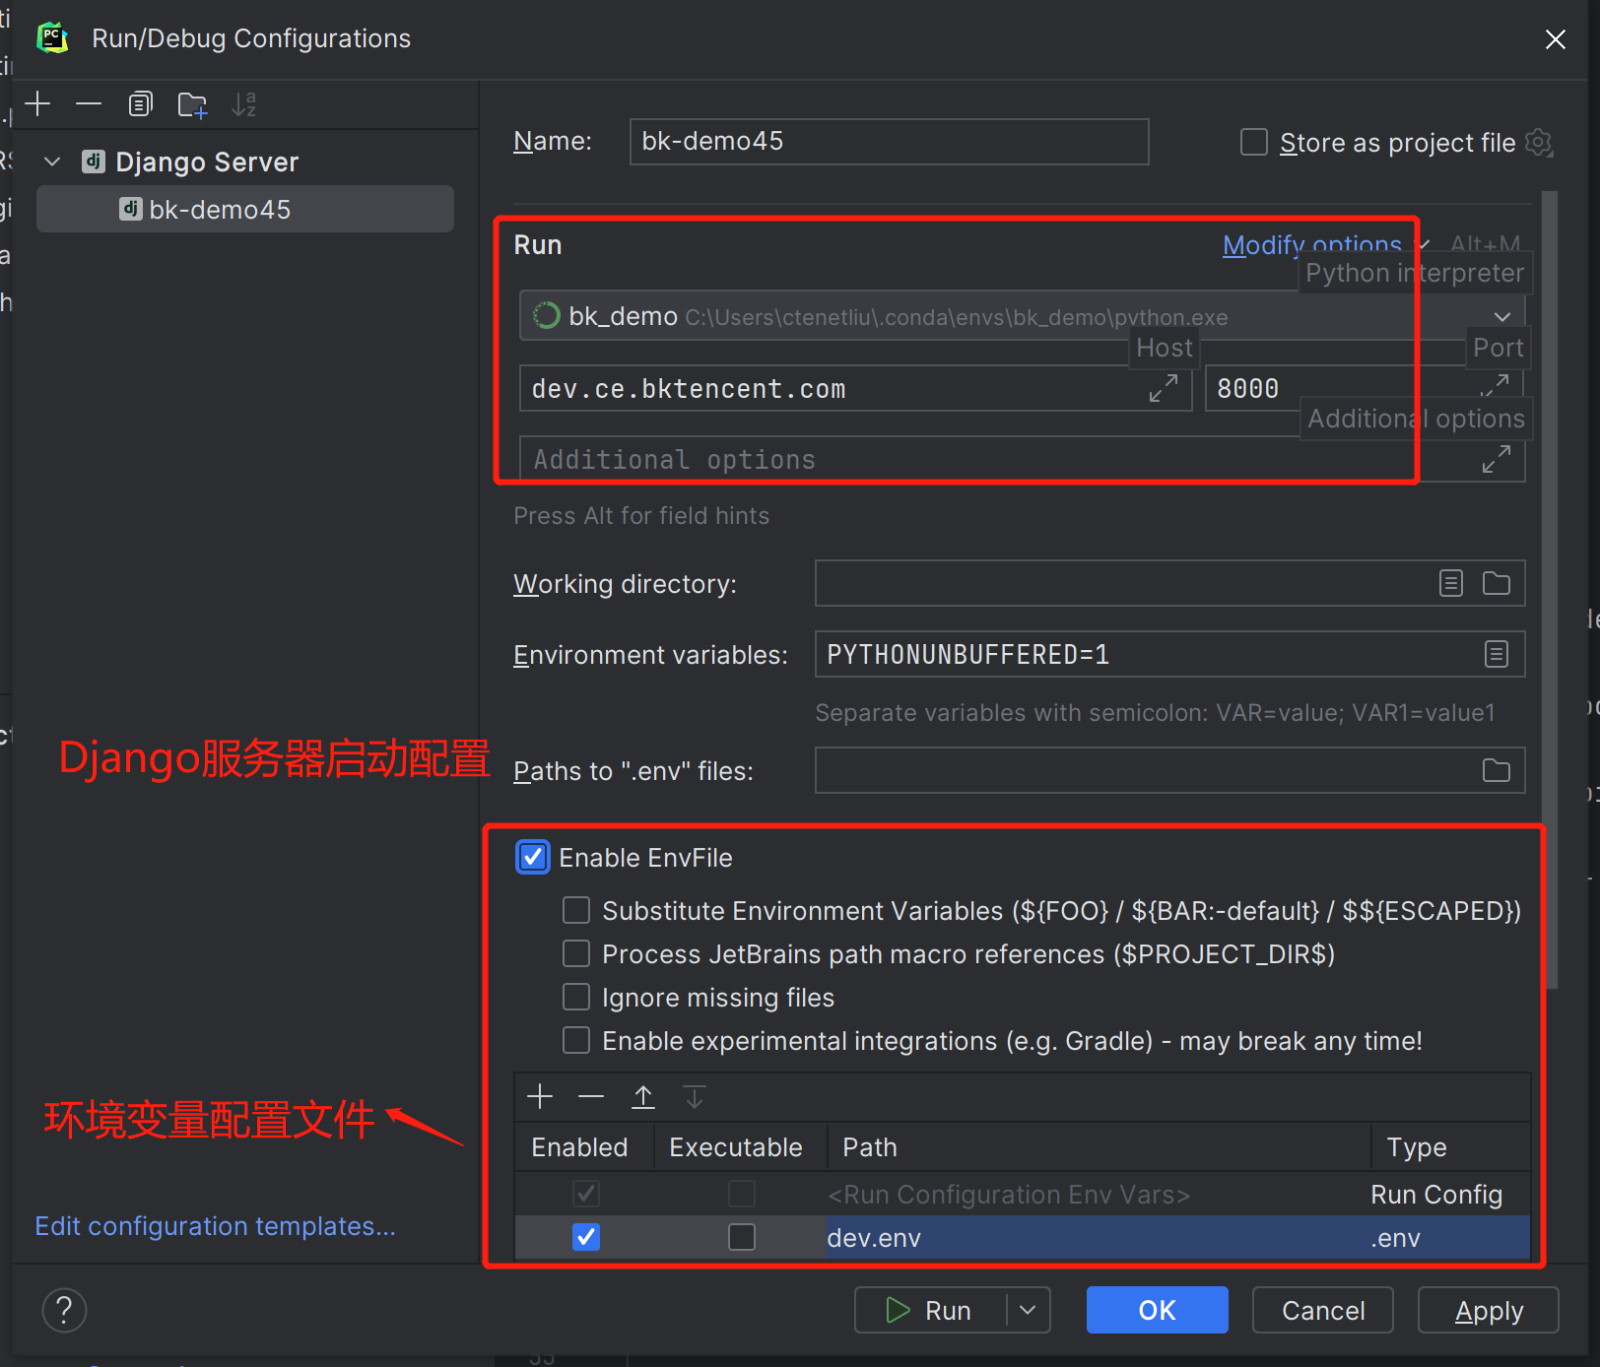Click the Copy Configuration icon
The image size is (1600, 1367).
click(x=140, y=104)
